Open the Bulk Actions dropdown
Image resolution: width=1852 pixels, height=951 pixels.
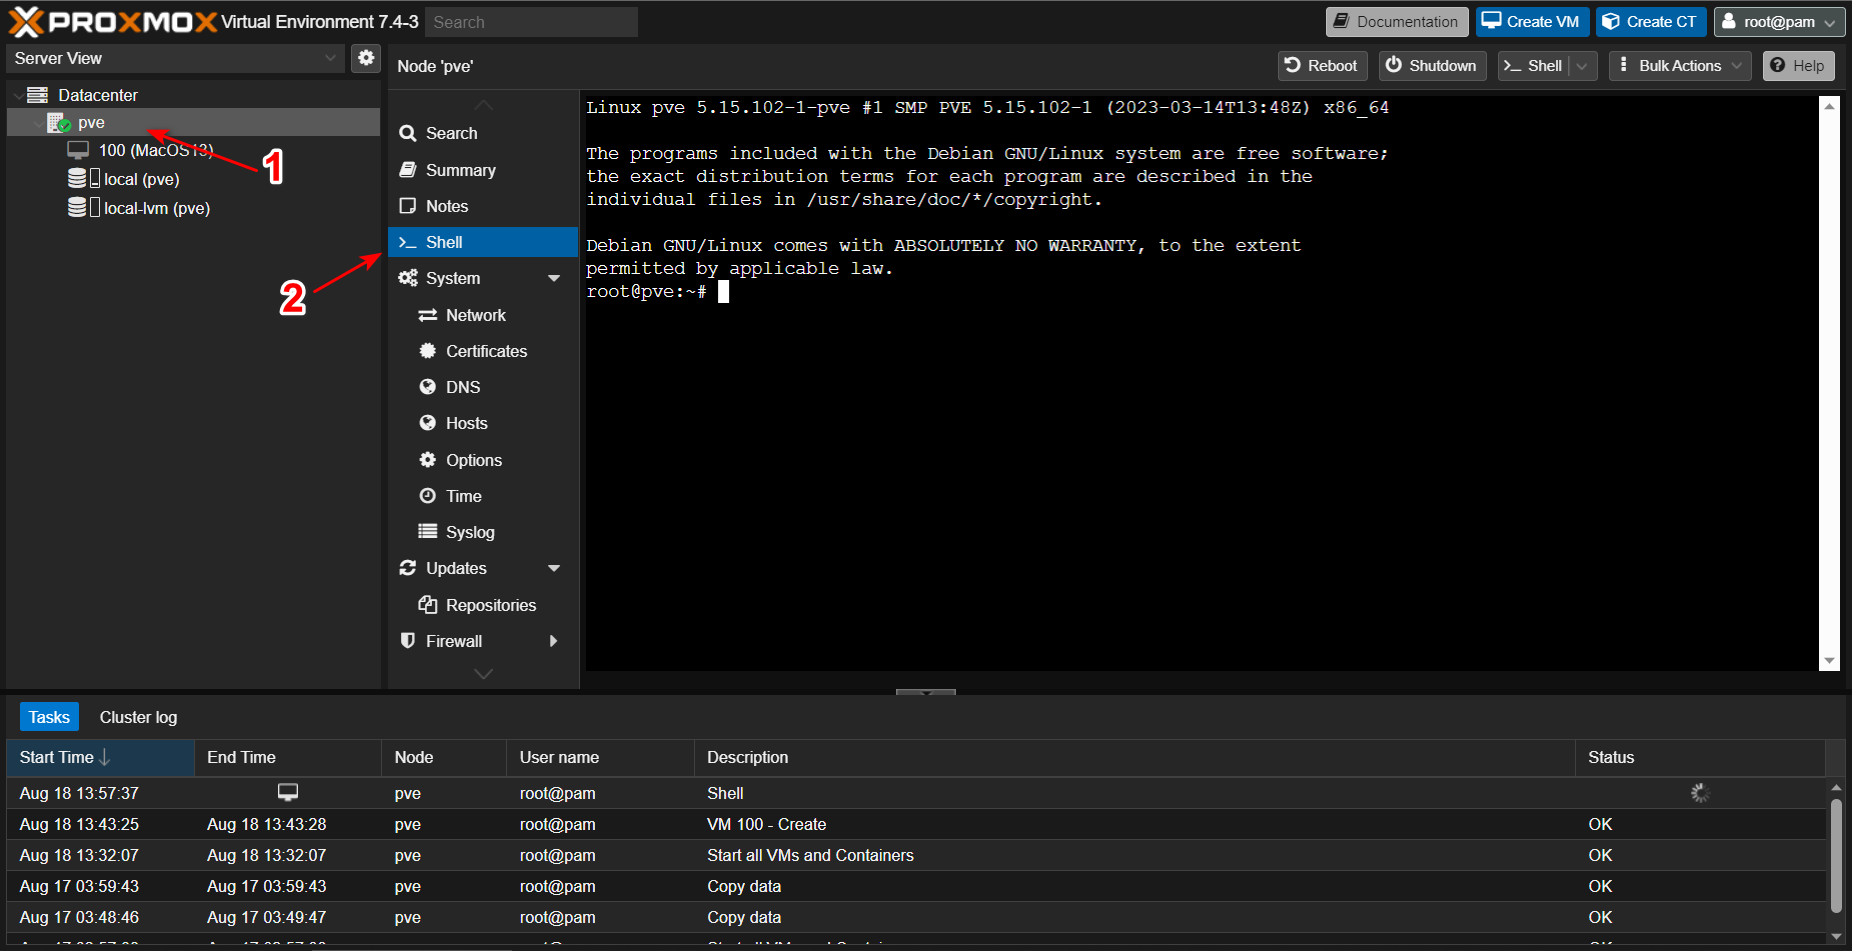coord(1680,66)
